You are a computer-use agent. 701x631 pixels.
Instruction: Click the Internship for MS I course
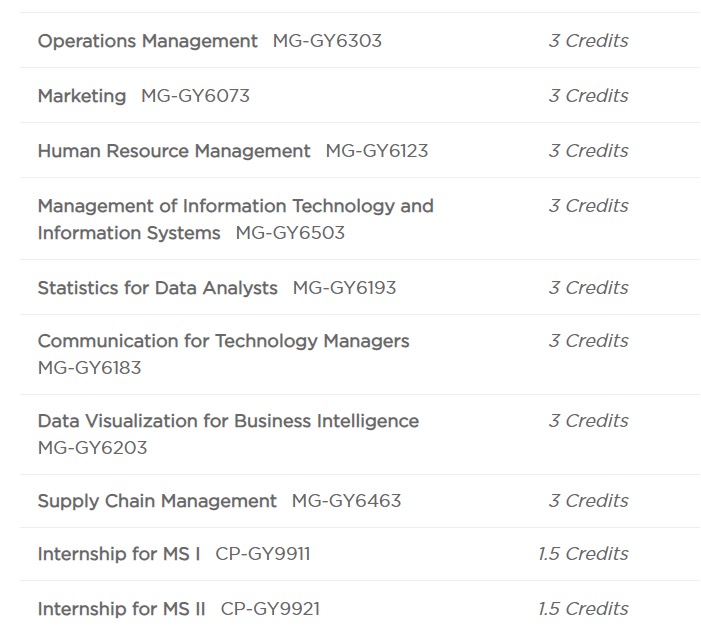(x=119, y=554)
